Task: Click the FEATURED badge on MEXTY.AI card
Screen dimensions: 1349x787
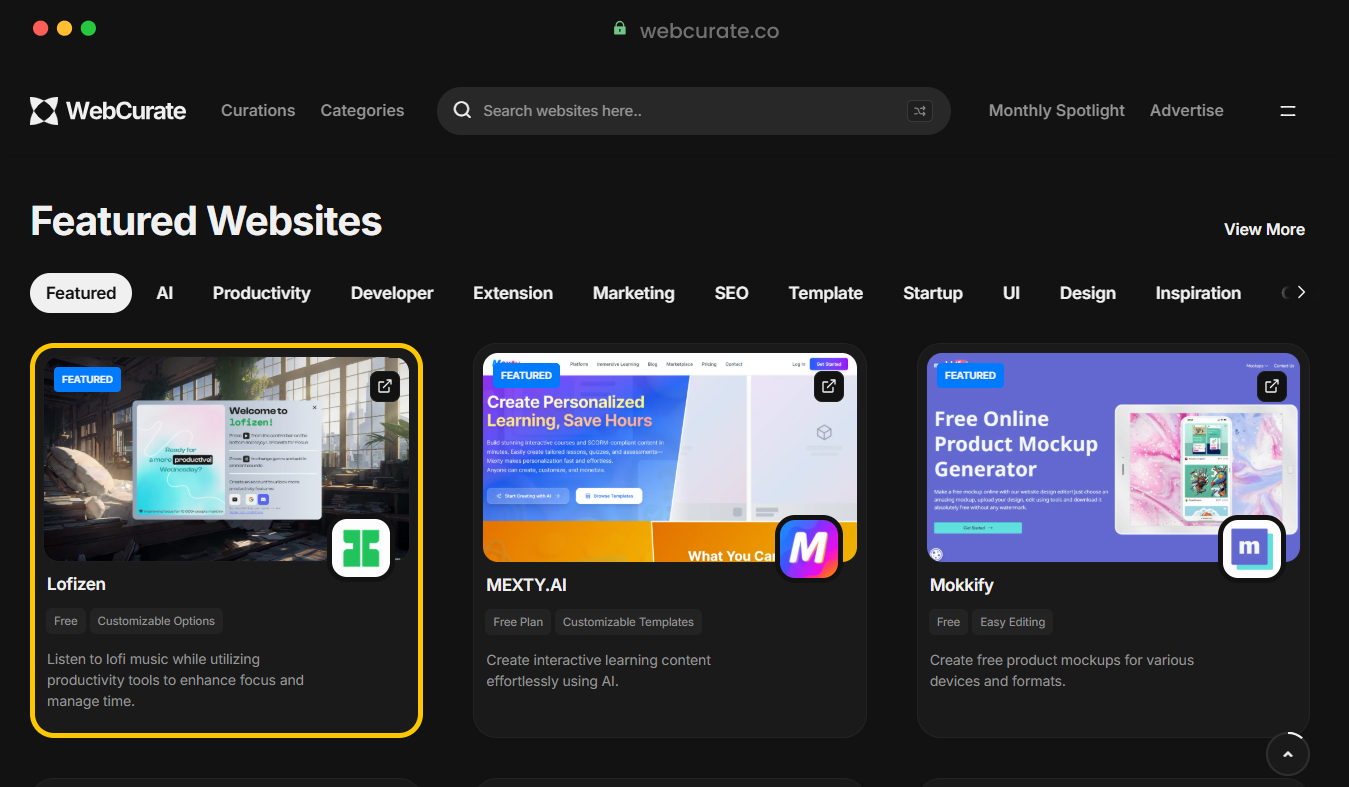Action: coord(526,375)
